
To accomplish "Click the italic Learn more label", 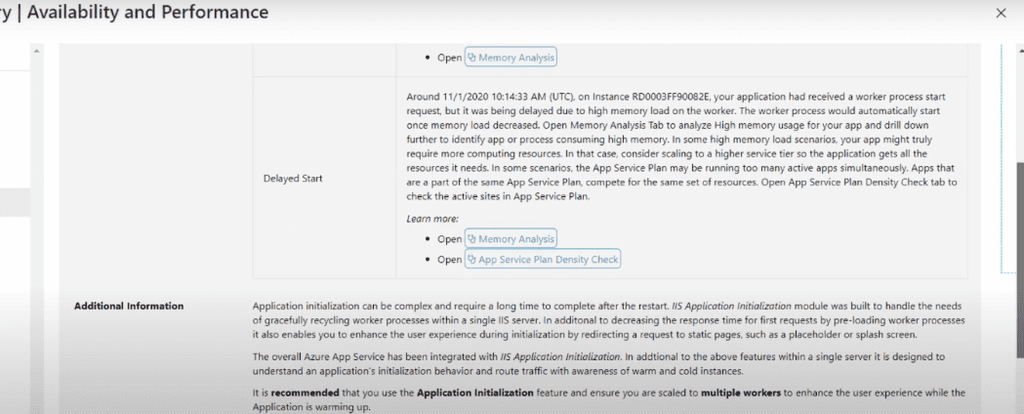I will point(427,218).
